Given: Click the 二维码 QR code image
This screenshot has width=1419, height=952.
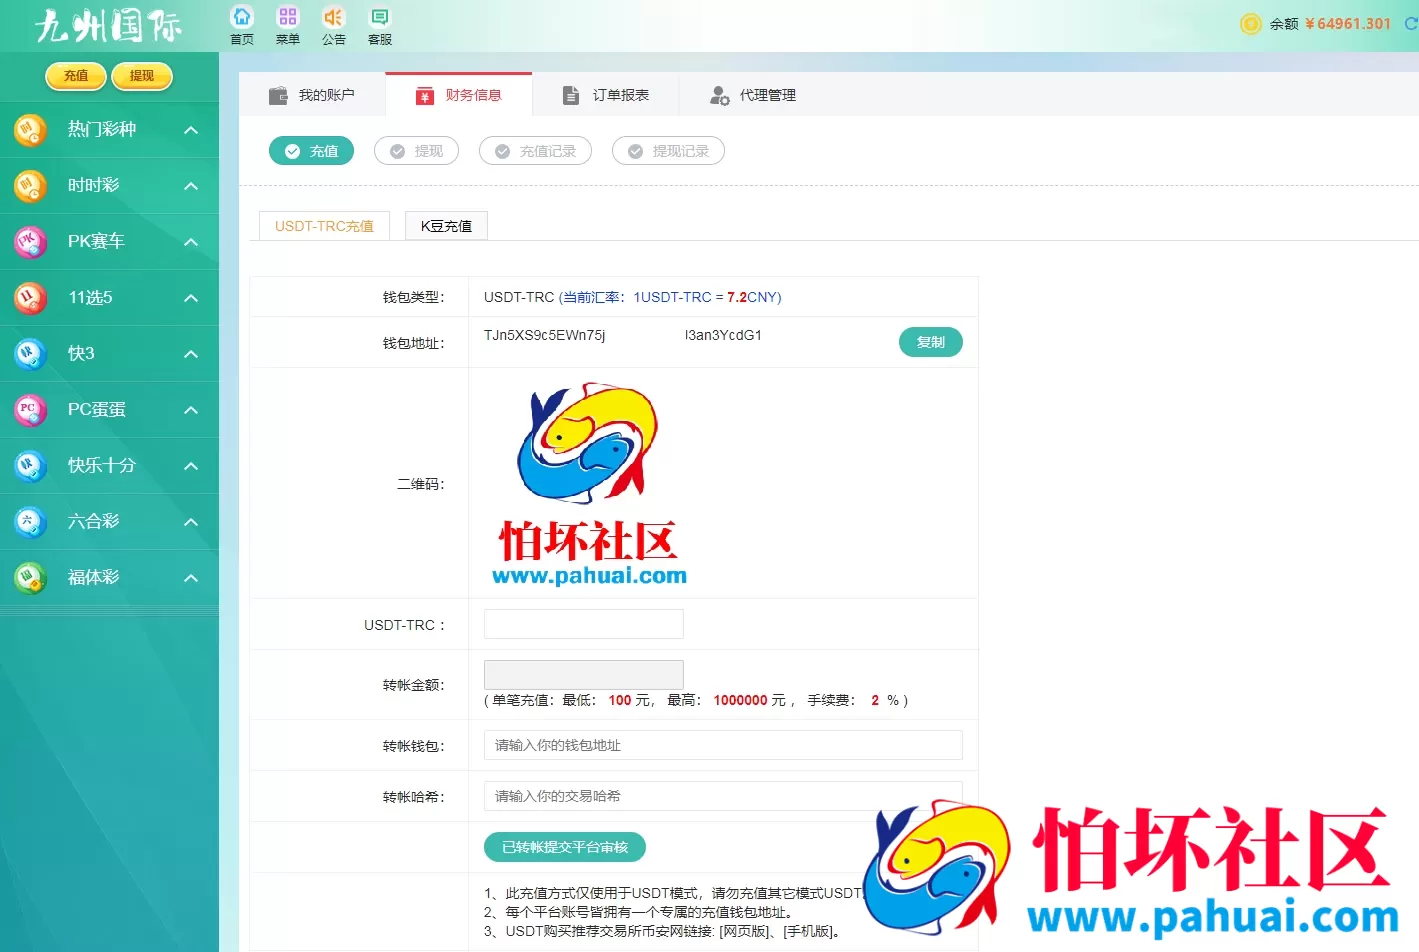Looking at the screenshot, I should point(589,484).
